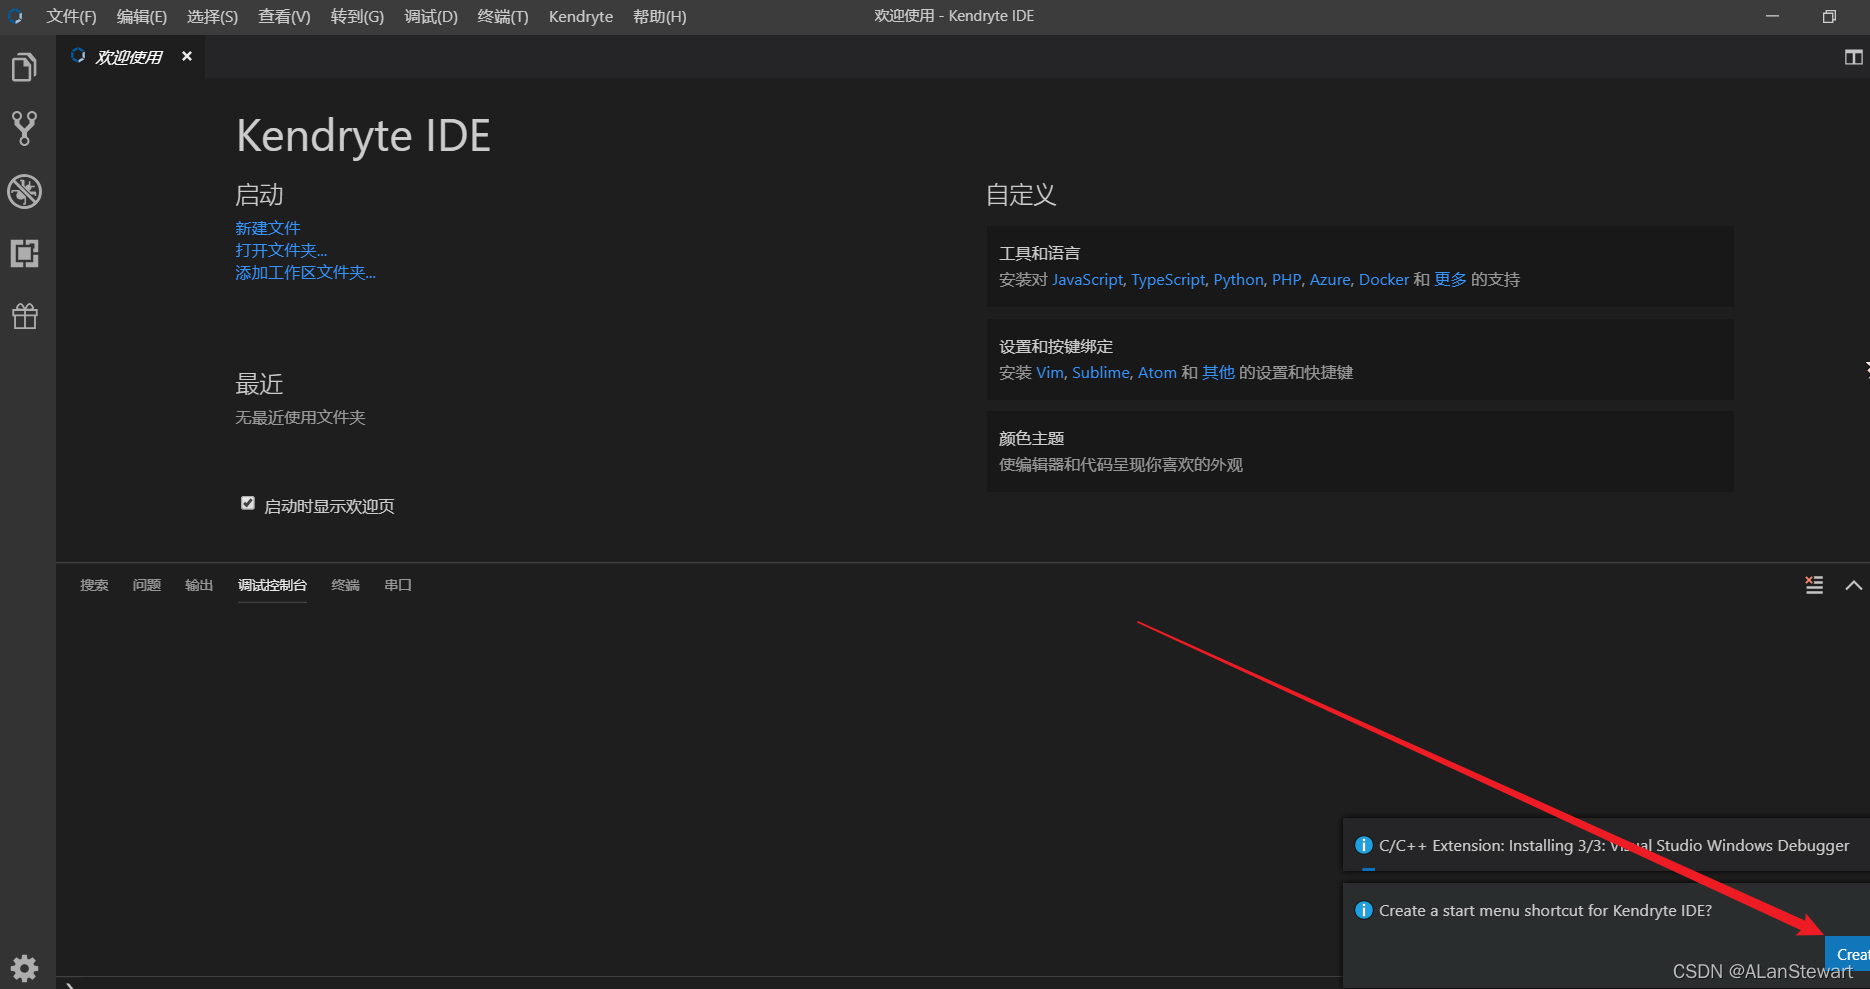Open the settings gear icon at bottom

[24, 967]
